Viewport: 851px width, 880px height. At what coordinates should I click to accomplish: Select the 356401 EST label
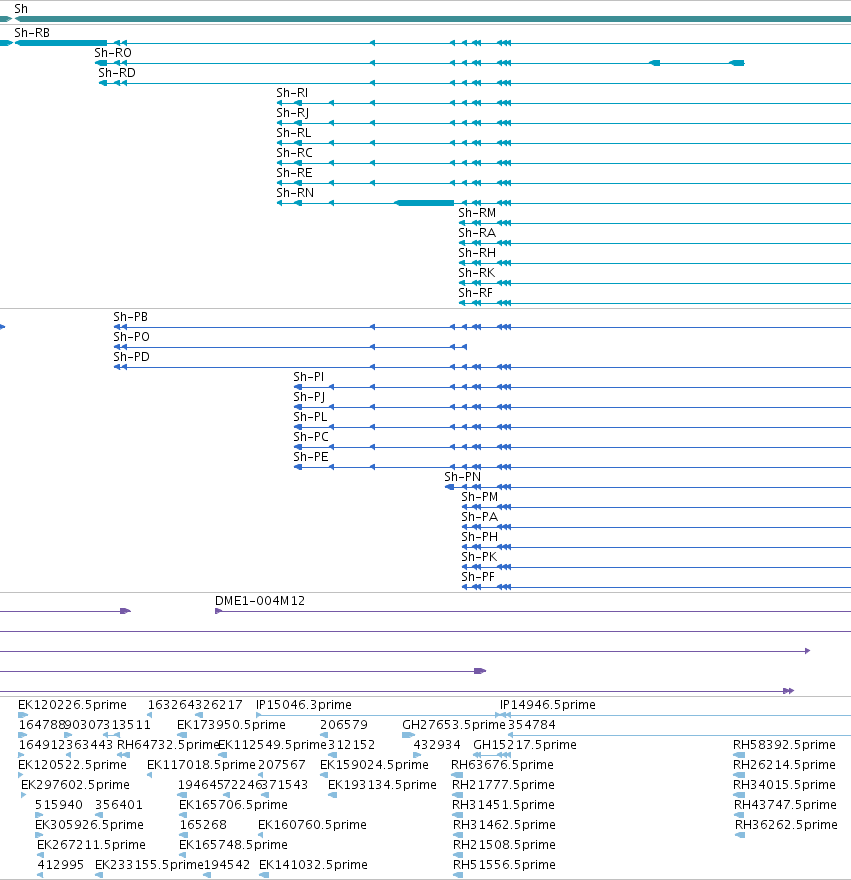pos(119,805)
